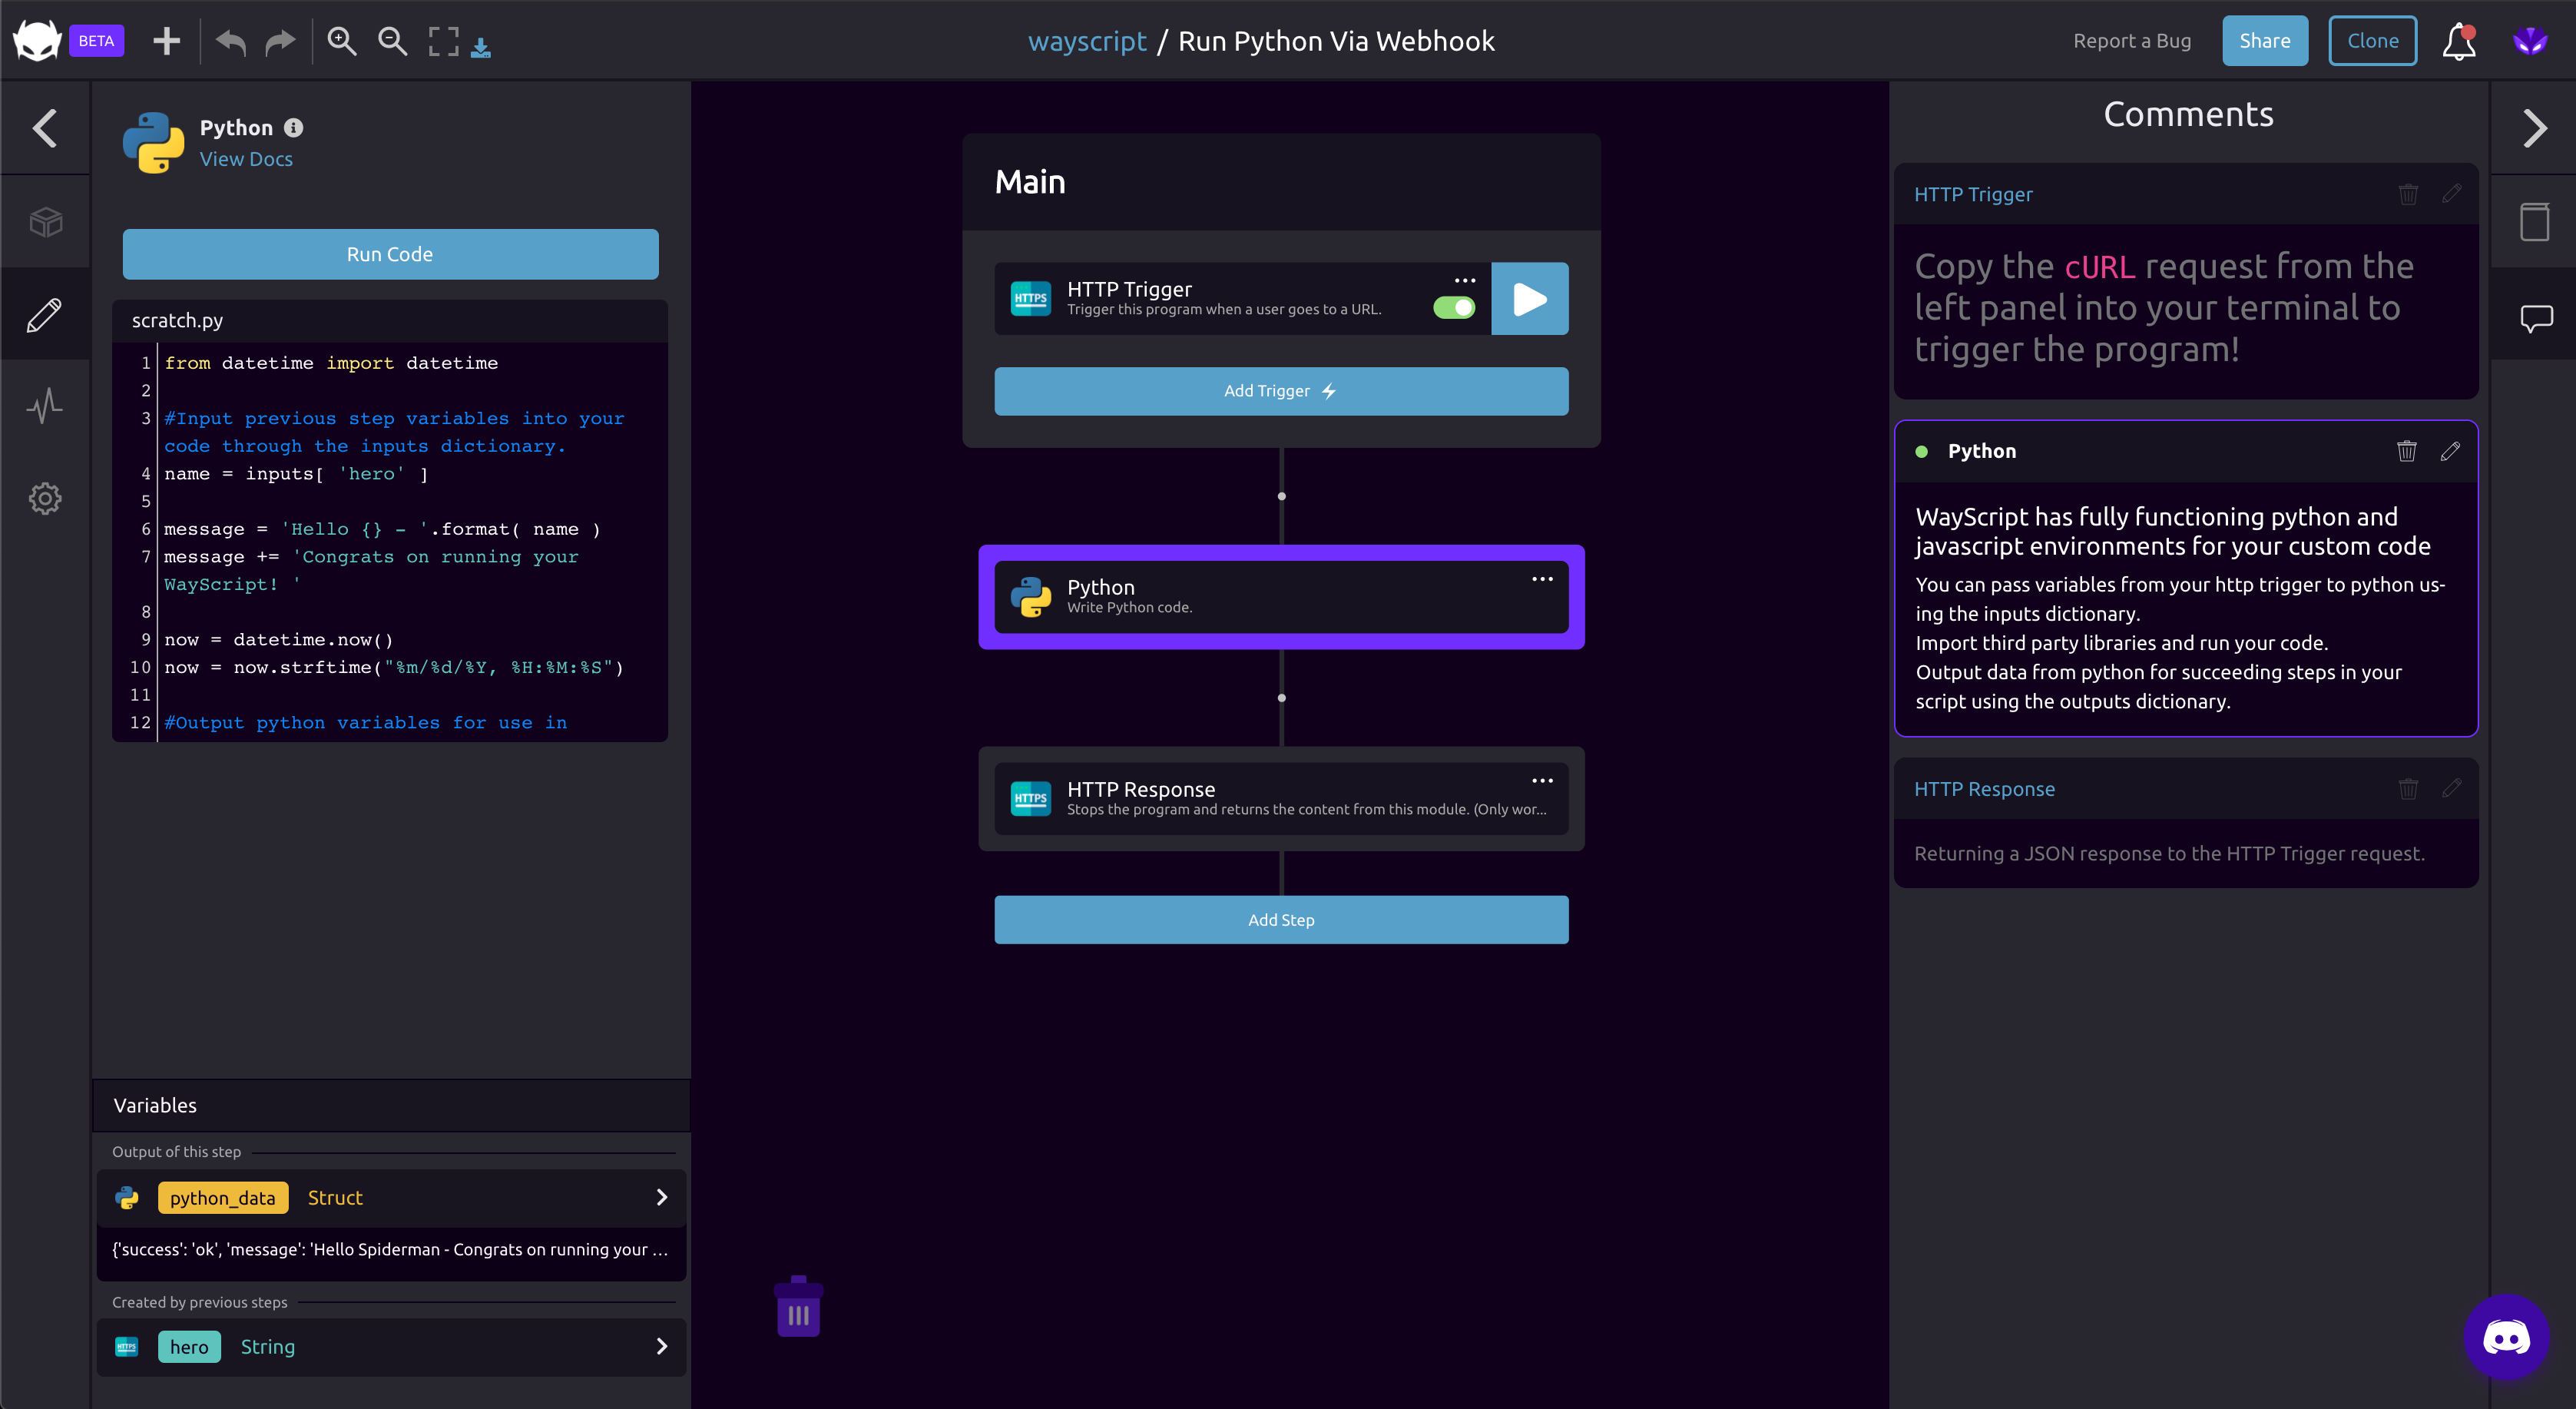Open the HTTP Response comment header
This screenshot has height=1409, width=2576.
pos(1984,789)
